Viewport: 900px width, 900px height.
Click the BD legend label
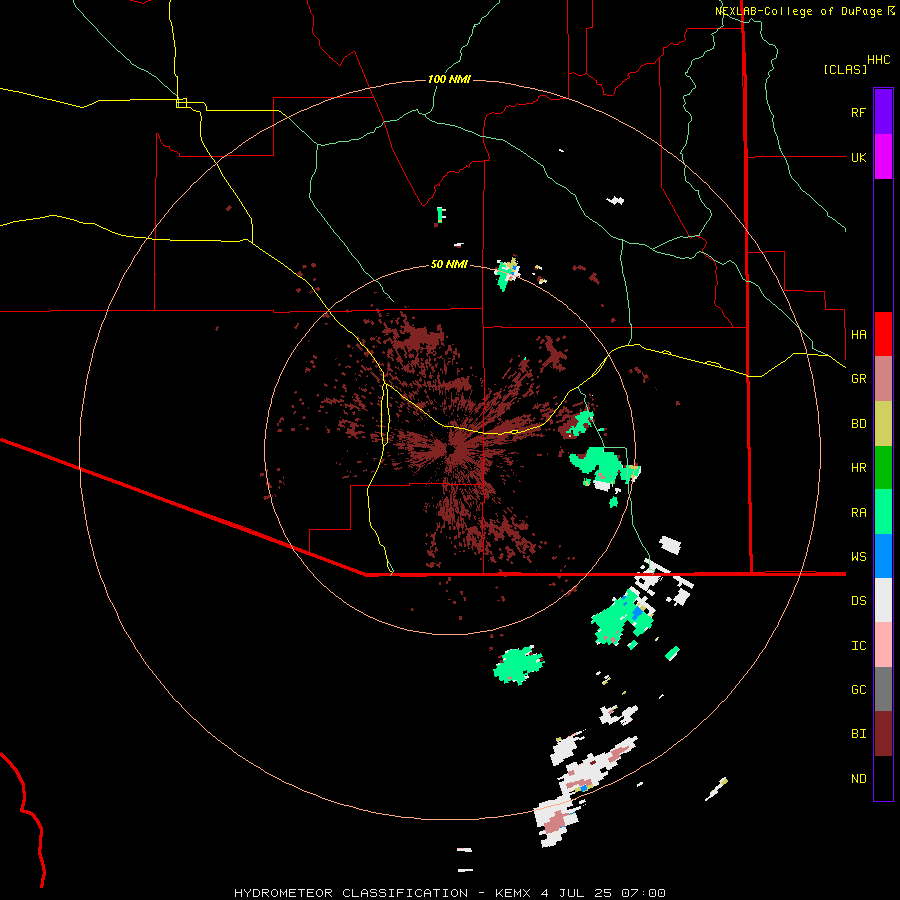pos(858,424)
